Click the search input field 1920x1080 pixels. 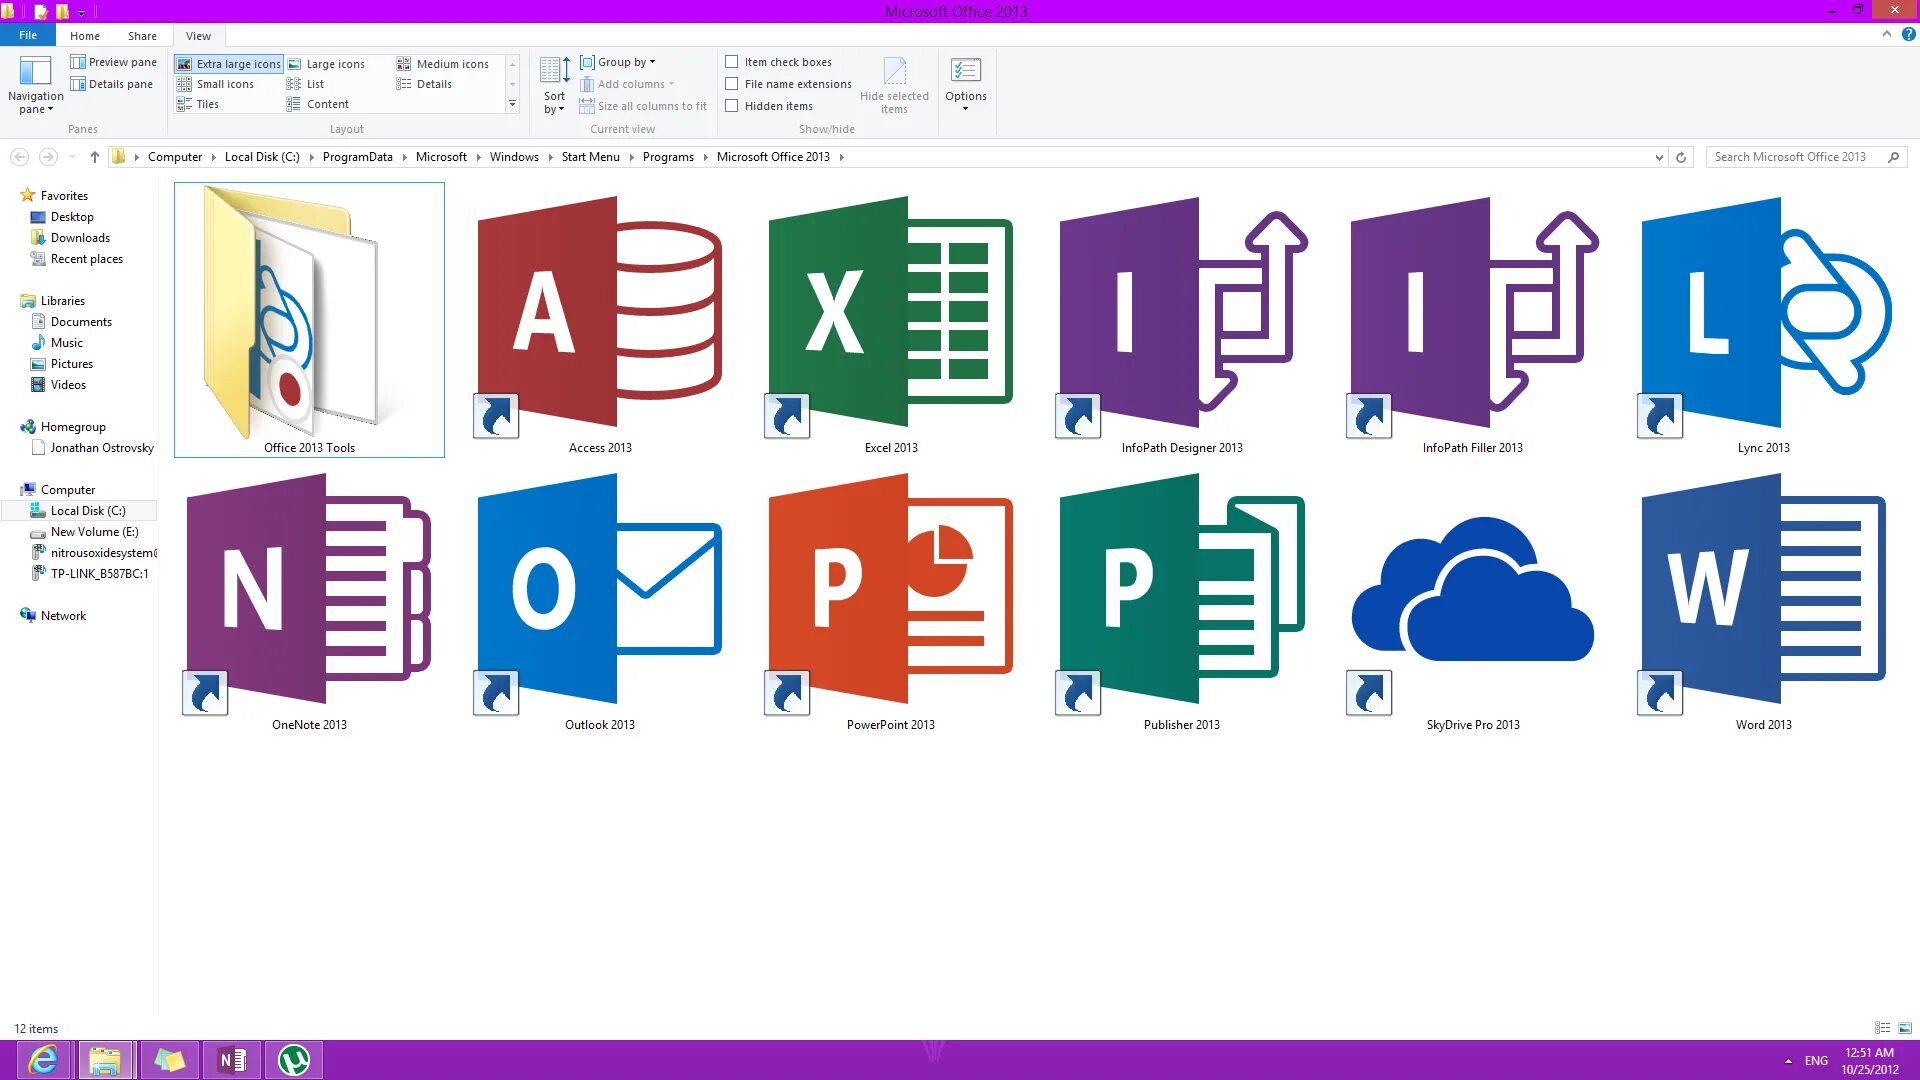(1800, 157)
